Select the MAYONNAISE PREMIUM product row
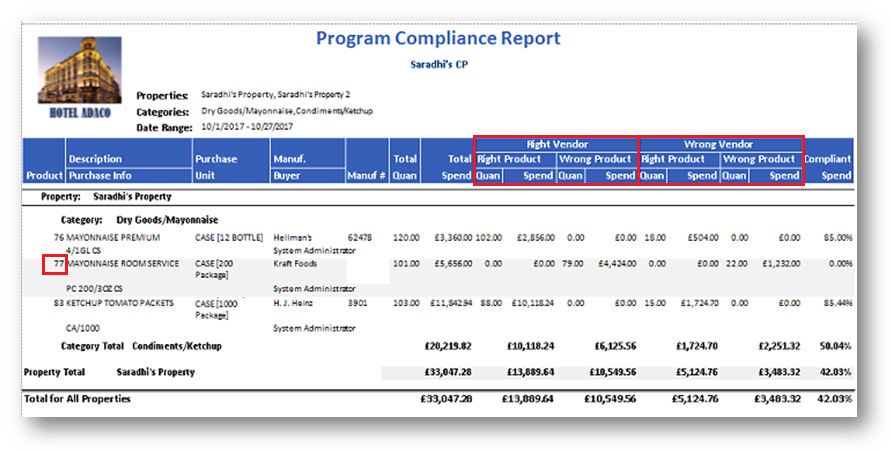Image resolution: width=891 pixels, height=450 pixels. (113, 238)
